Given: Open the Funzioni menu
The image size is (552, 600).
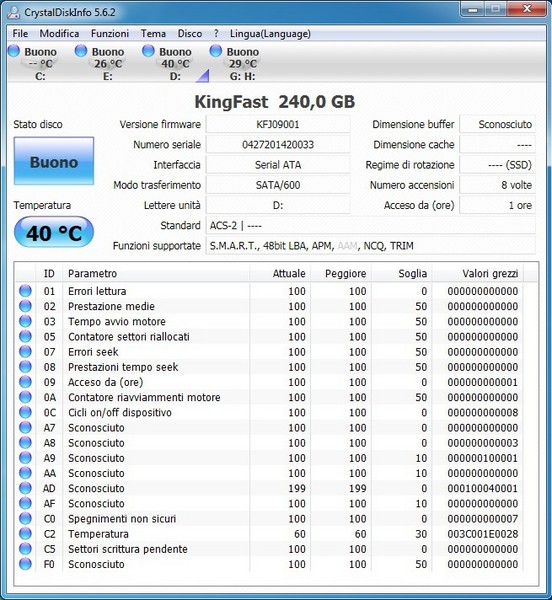Looking at the screenshot, I should point(110,34).
